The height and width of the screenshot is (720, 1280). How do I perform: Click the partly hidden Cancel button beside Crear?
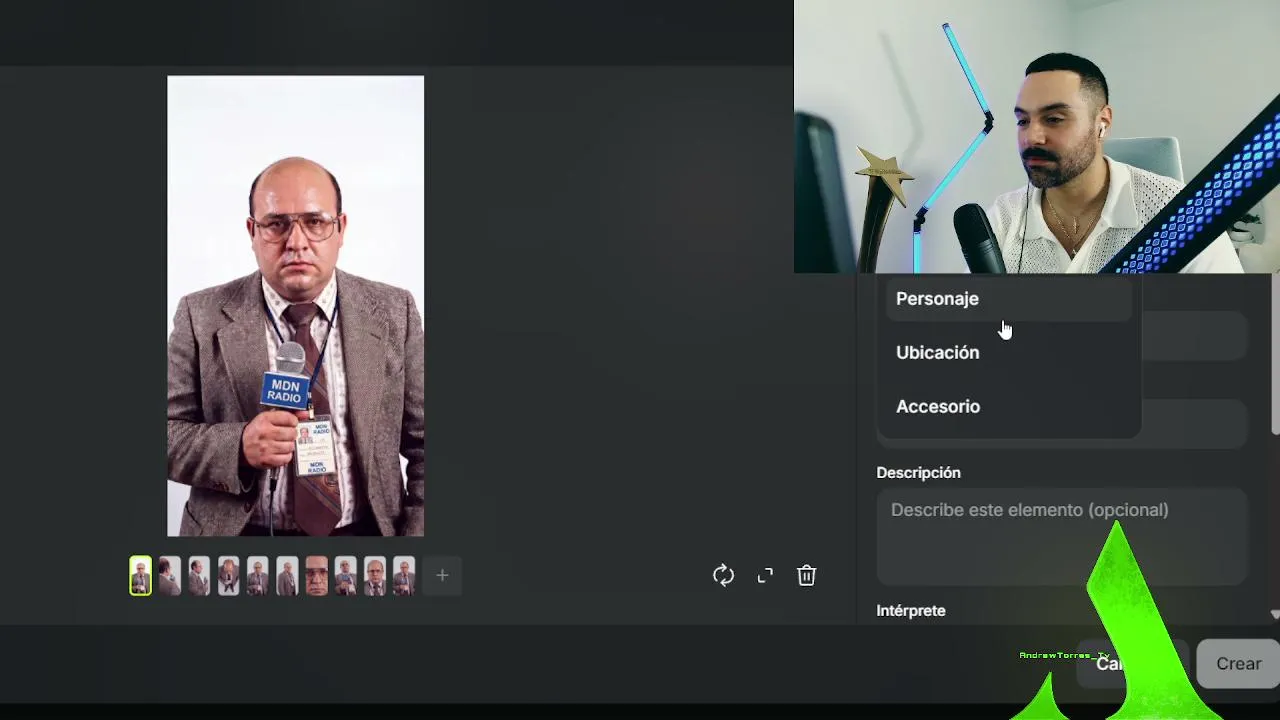tap(1131, 664)
